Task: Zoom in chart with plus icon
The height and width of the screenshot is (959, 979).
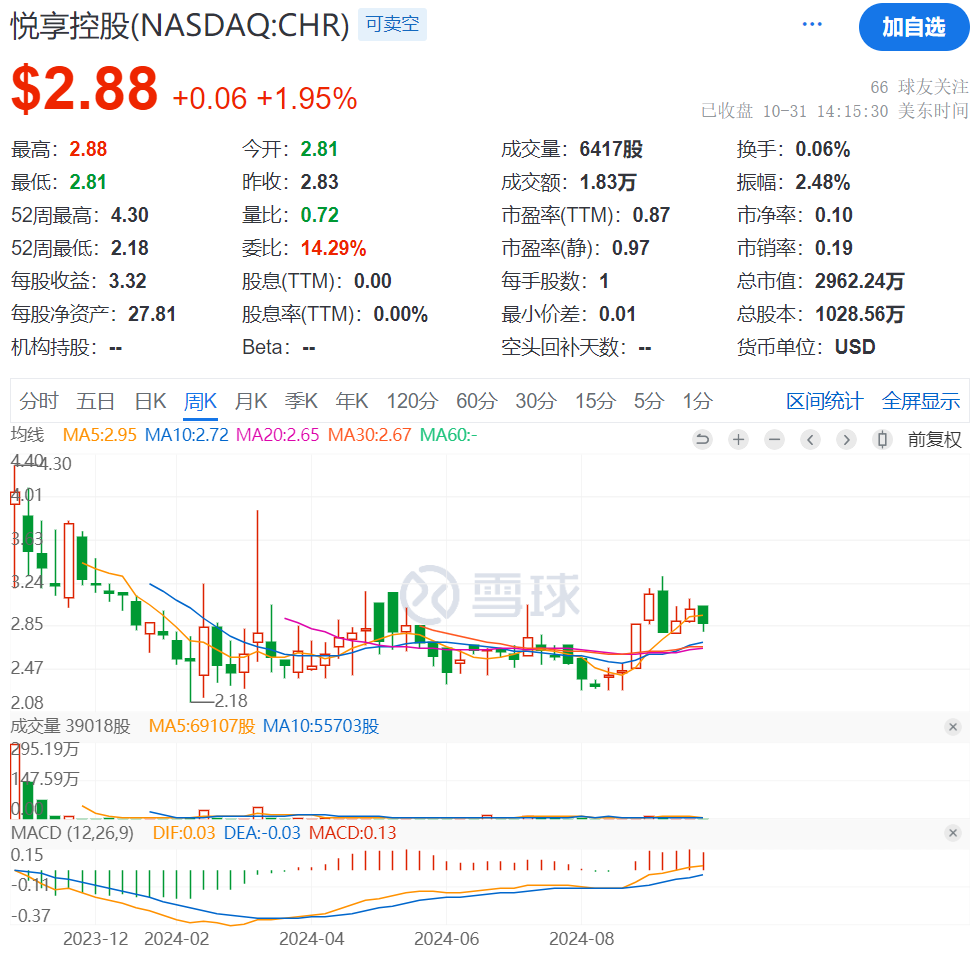Action: click(739, 440)
